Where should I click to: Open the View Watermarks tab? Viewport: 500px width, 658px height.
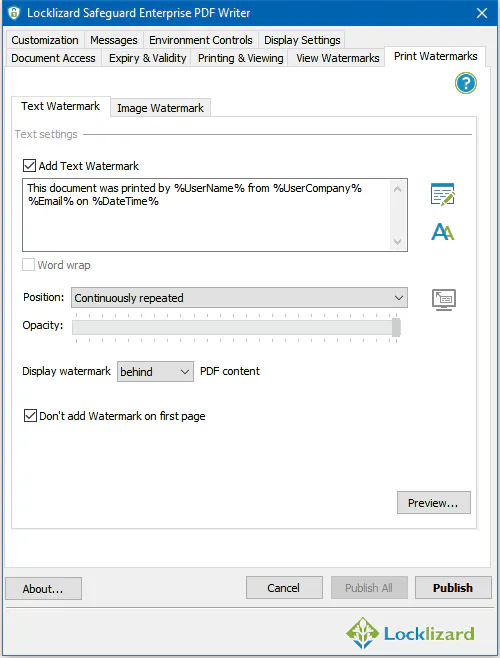(x=338, y=58)
